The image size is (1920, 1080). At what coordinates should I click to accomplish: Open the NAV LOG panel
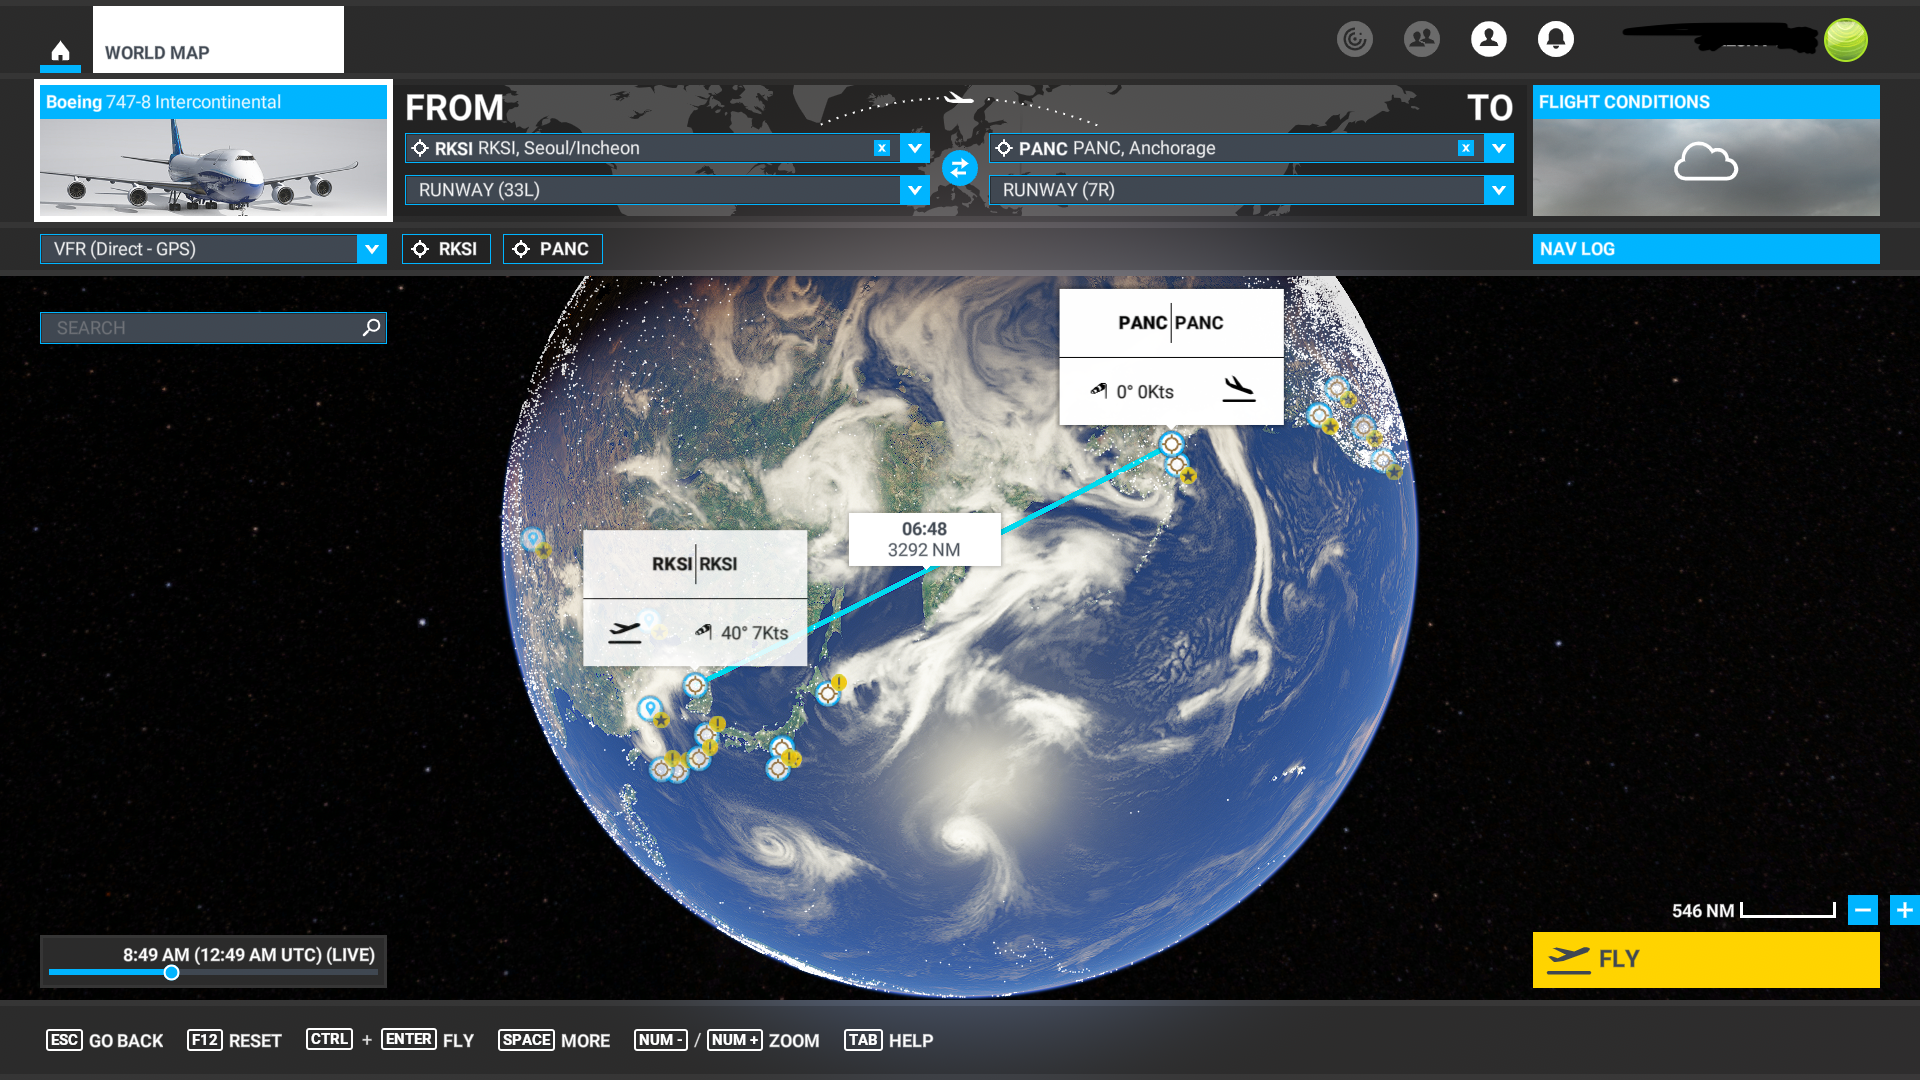point(1705,249)
